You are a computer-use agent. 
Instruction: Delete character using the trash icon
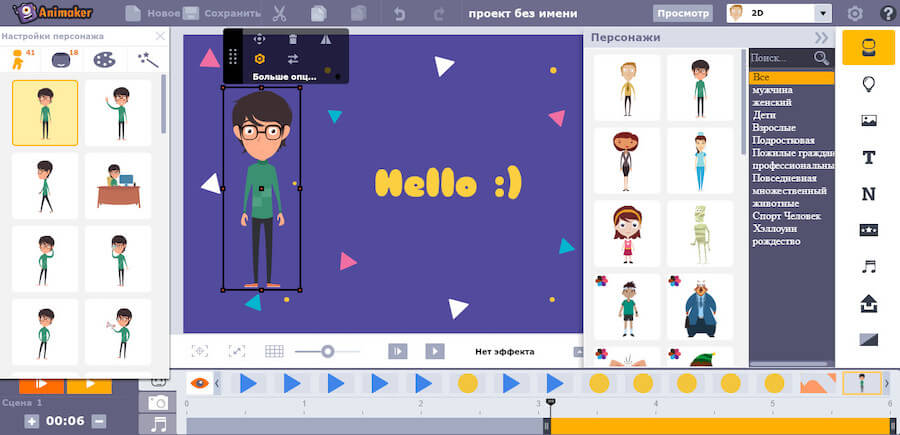tap(293, 39)
